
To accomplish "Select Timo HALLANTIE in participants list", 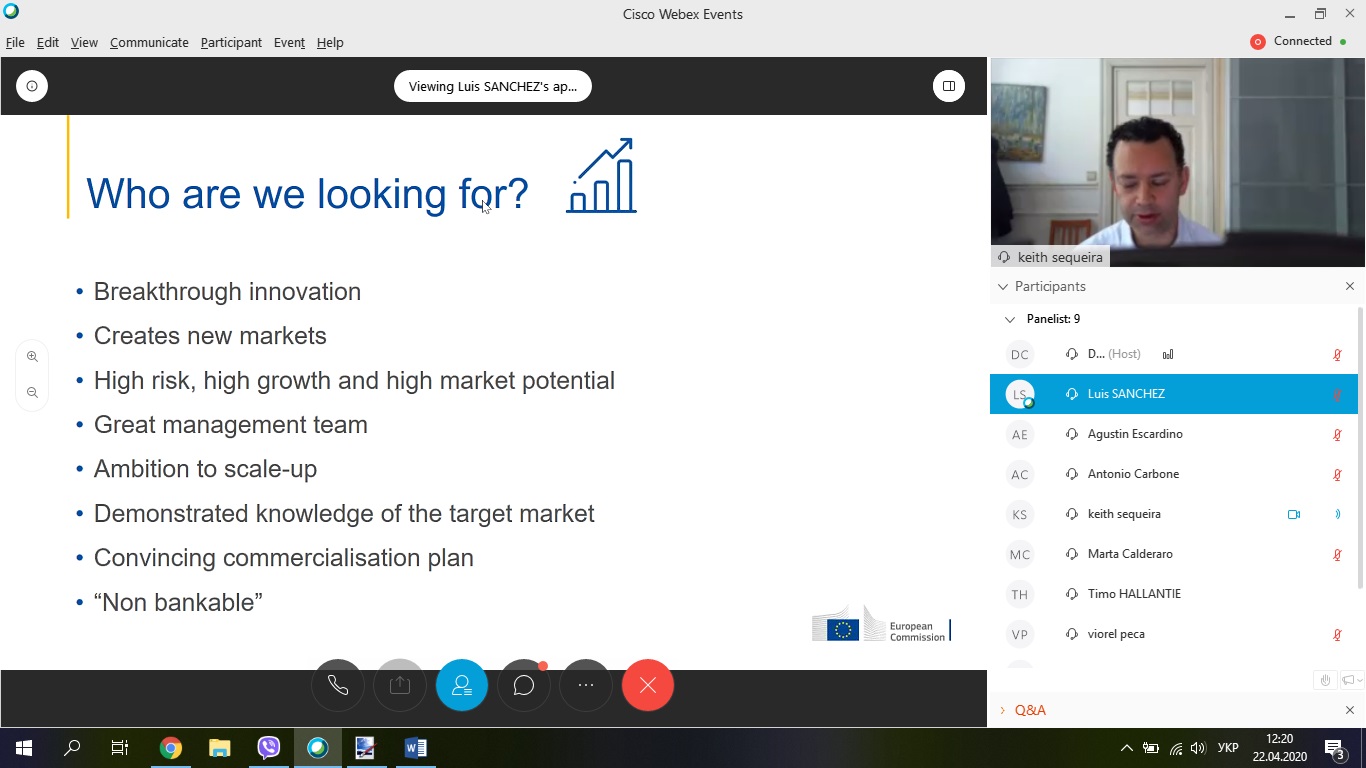I will (1174, 594).
